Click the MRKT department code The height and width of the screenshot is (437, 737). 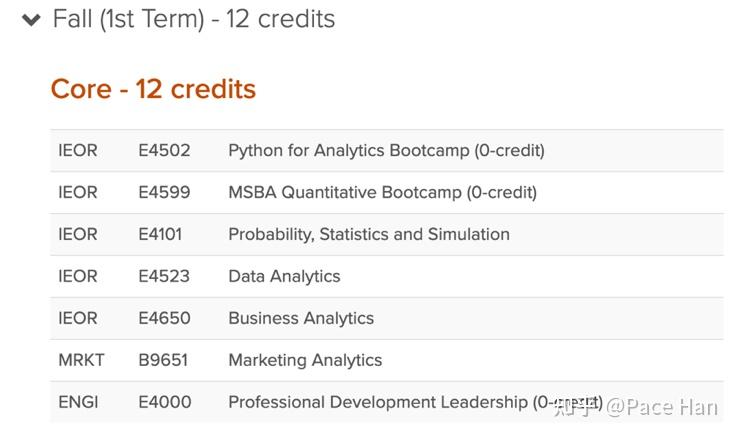81,360
